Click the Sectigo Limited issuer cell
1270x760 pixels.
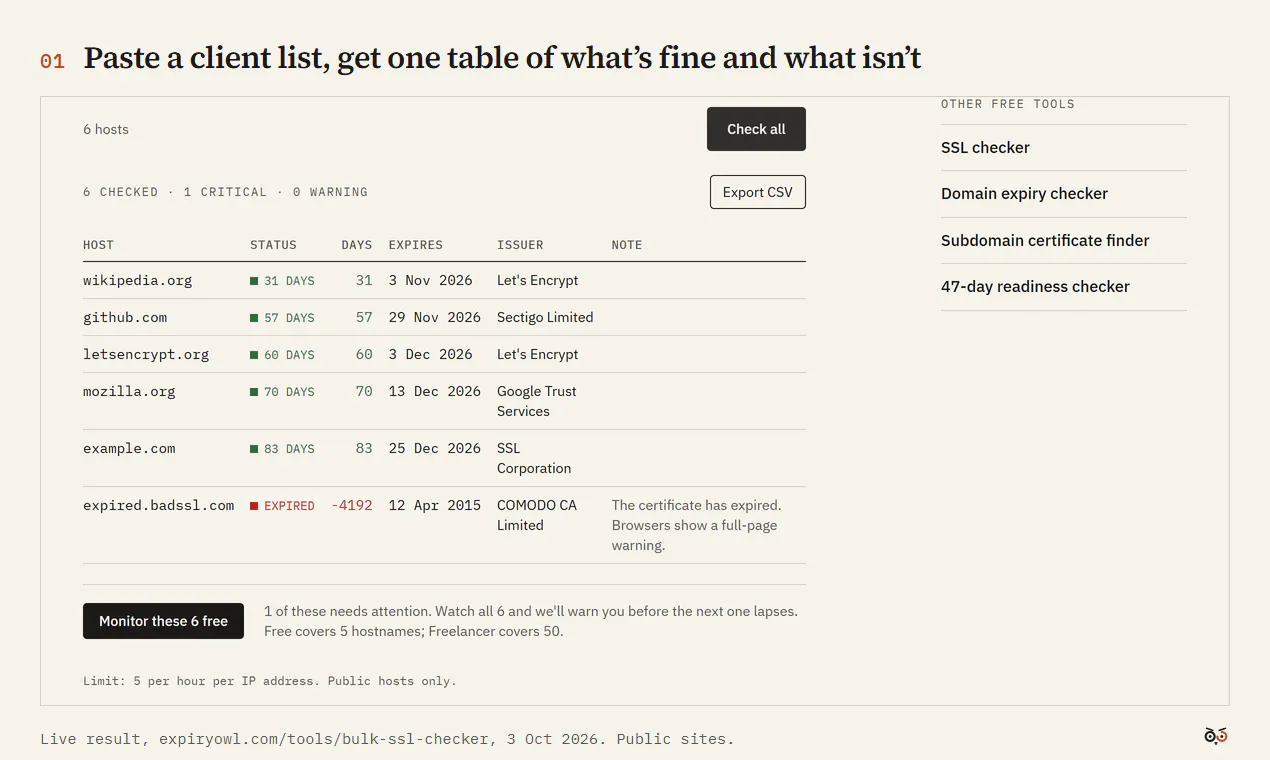coord(545,317)
